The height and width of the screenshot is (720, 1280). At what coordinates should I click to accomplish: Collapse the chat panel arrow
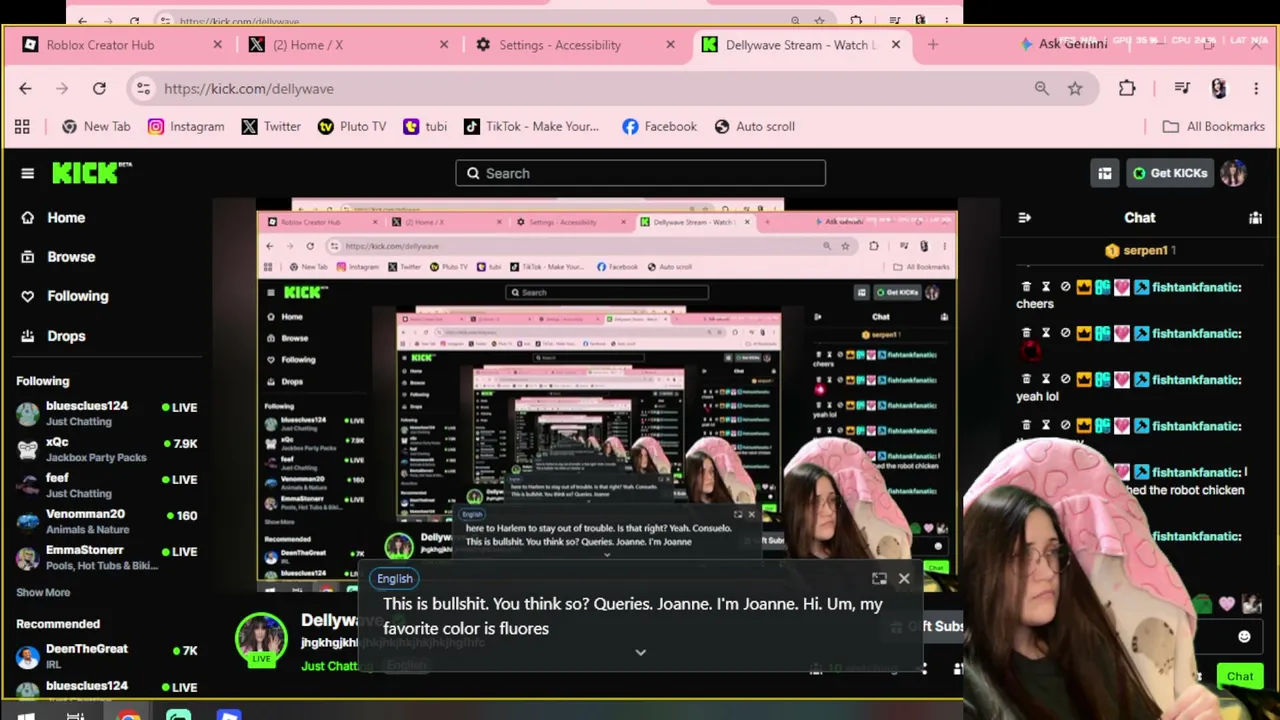1024,217
